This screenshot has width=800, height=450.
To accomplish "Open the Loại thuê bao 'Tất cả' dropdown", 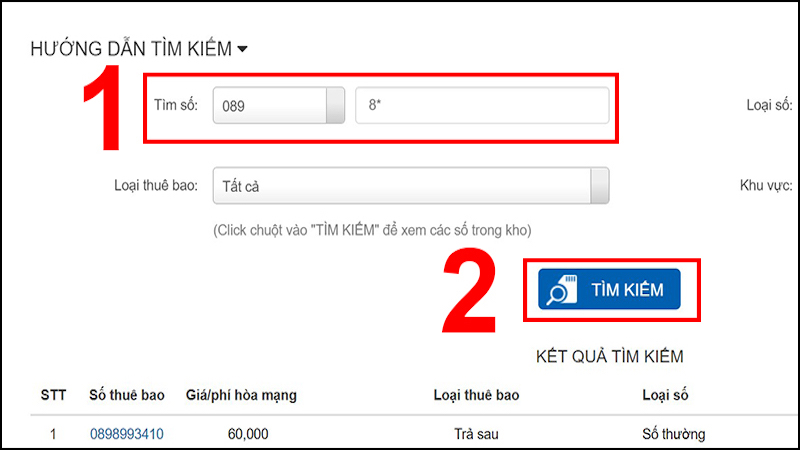I will [411, 186].
